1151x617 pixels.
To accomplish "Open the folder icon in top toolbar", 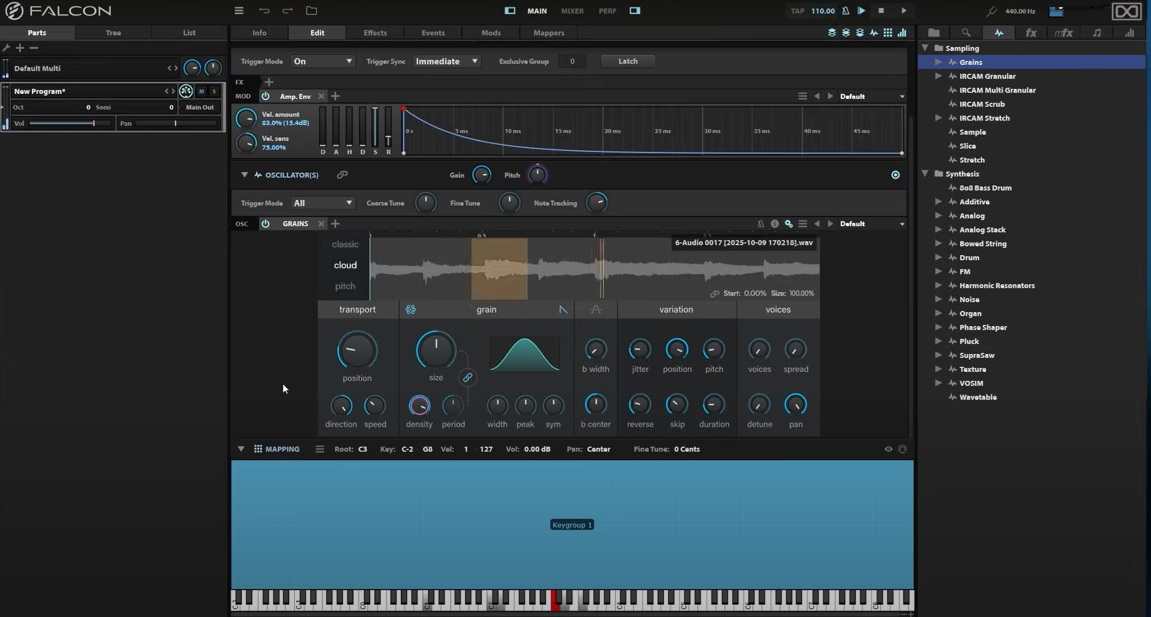I will point(311,11).
